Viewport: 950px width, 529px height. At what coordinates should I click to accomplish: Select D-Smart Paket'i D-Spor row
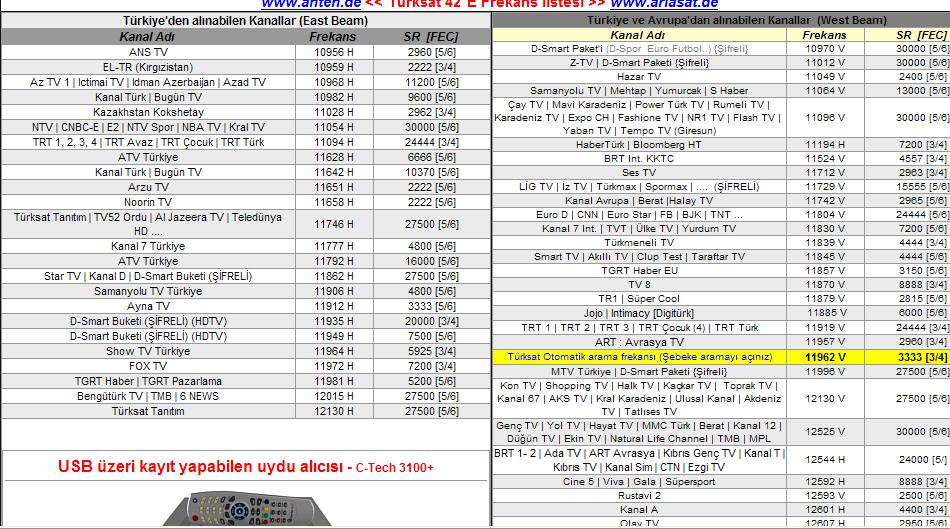pos(721,48)
